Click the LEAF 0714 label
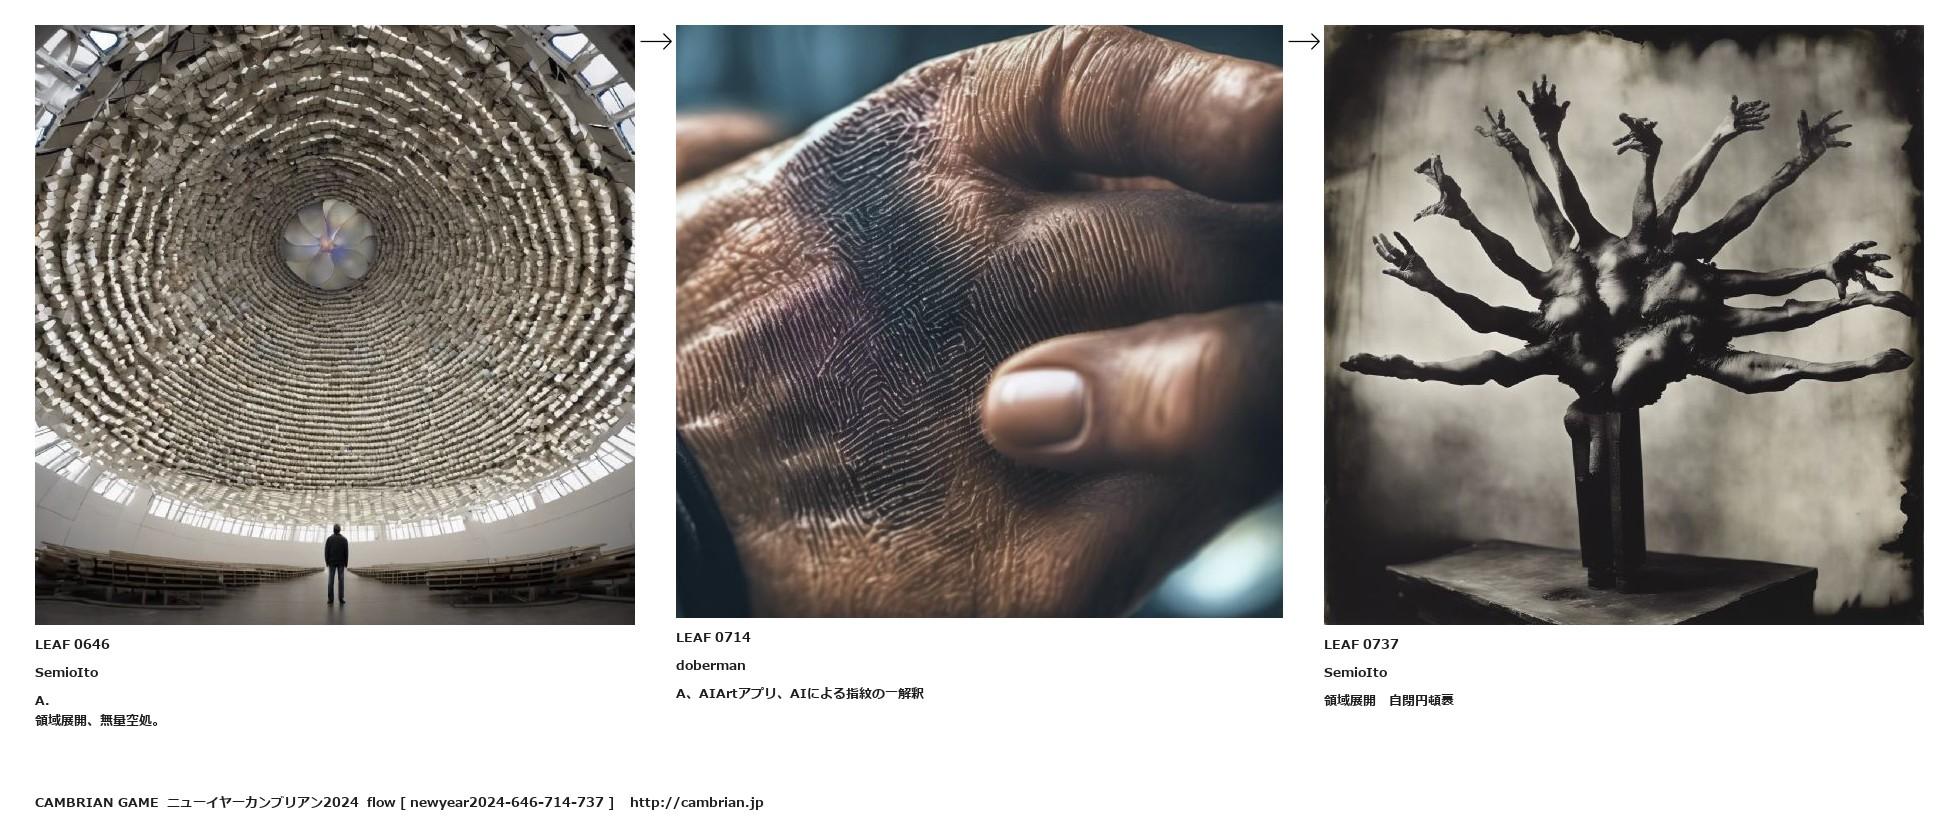This screenshot has width=1959, height=827. 713,637
